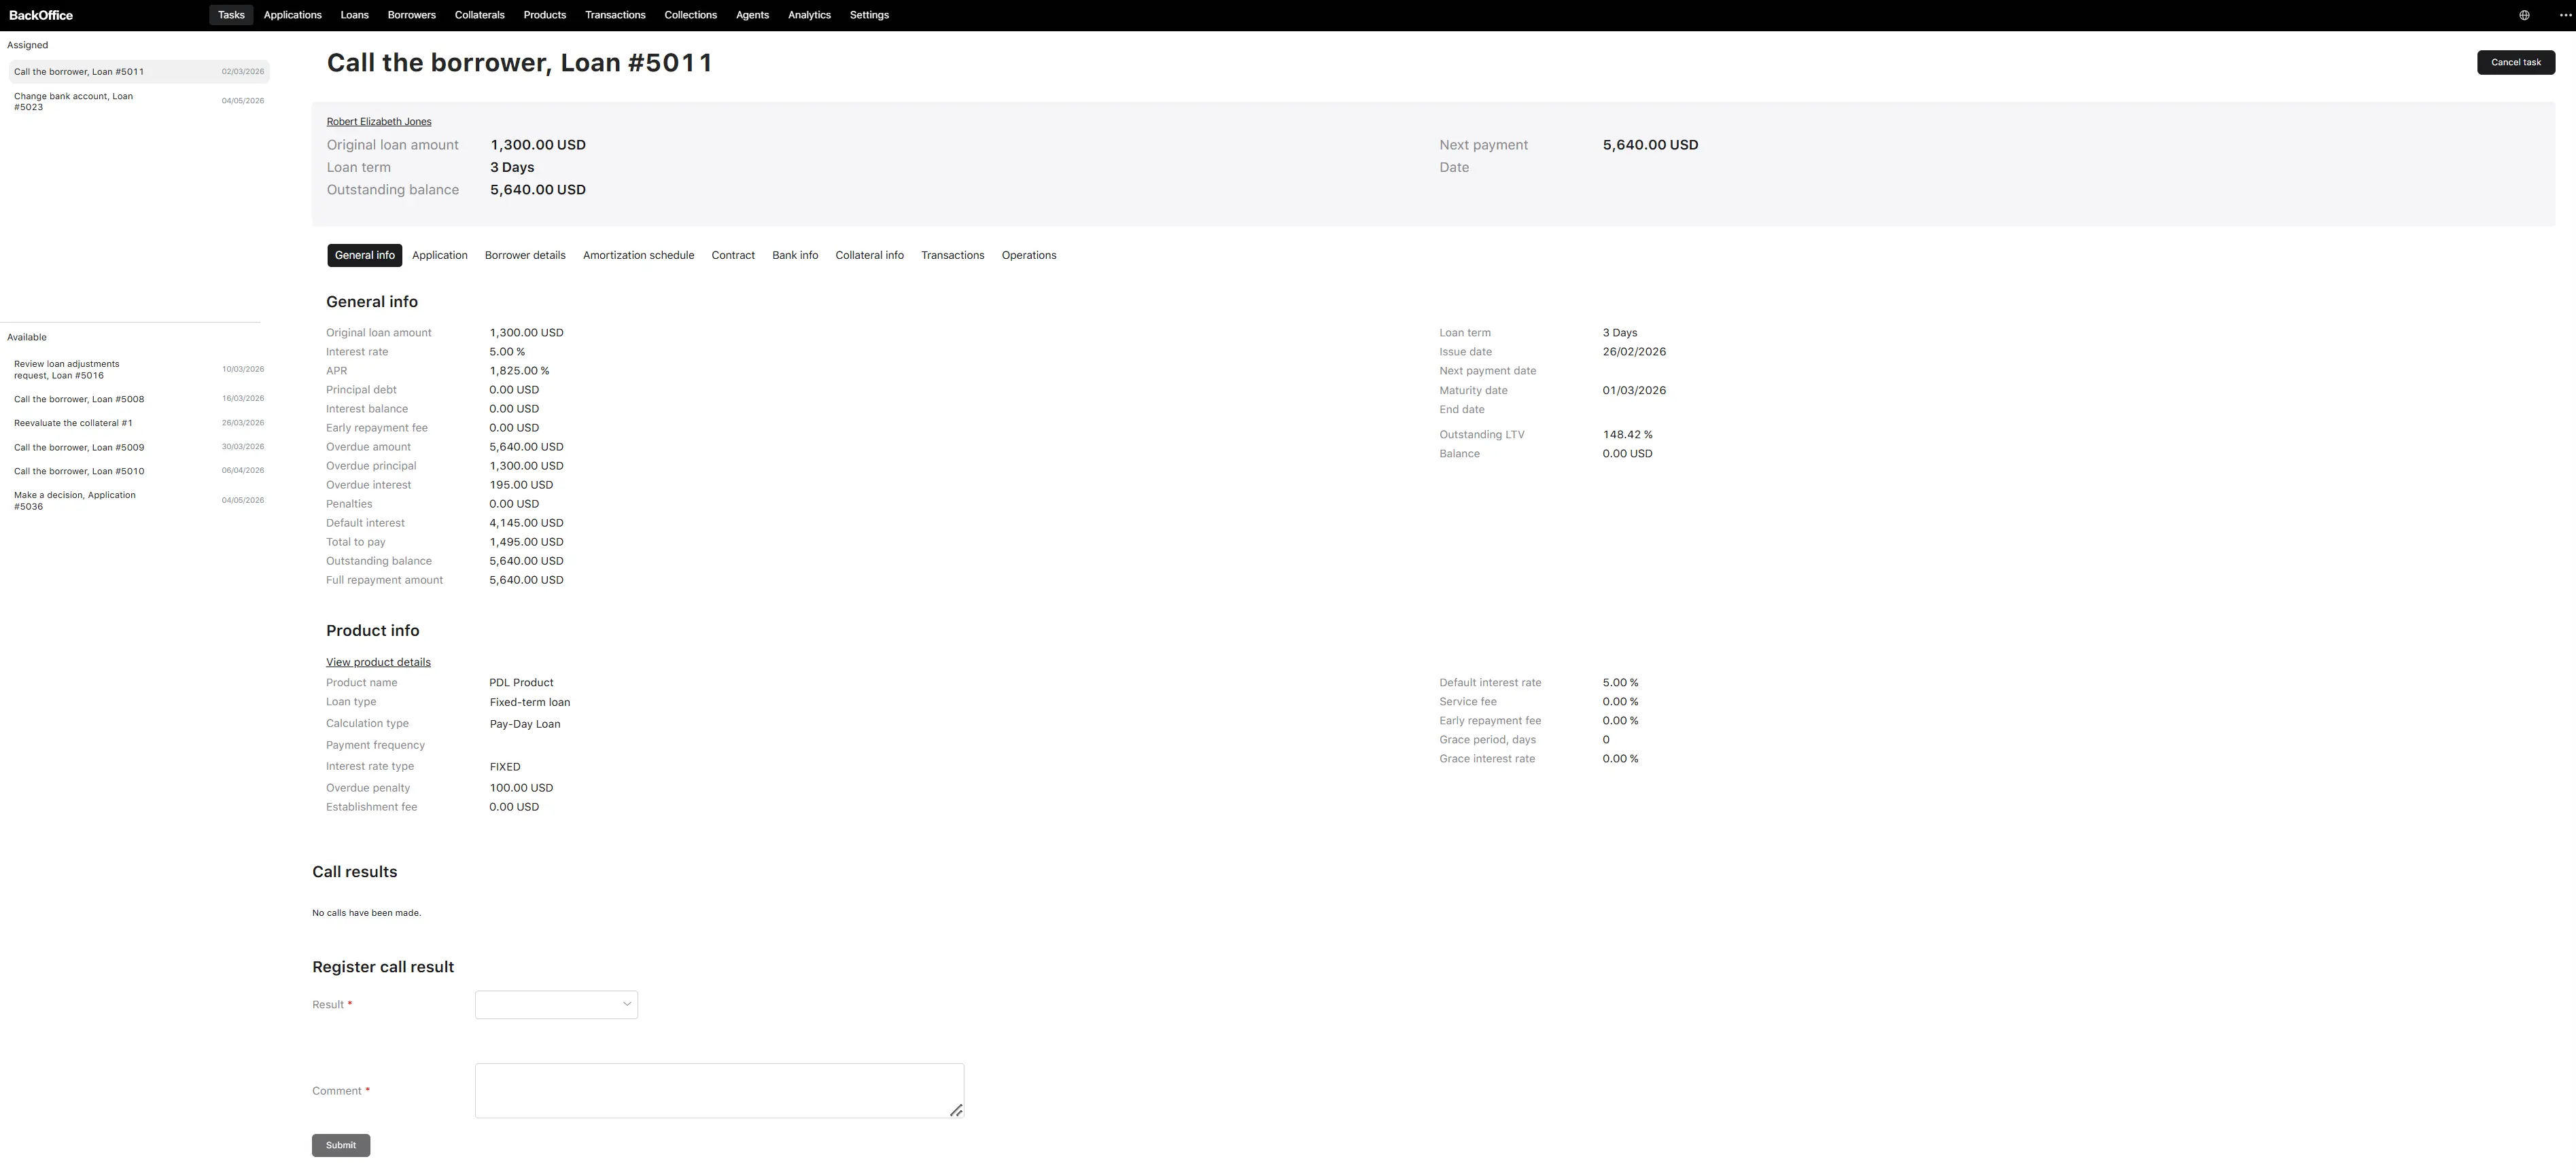Open the Transactions top menu
This screenshot has width=2576, height=1172.
coord(615,15)
